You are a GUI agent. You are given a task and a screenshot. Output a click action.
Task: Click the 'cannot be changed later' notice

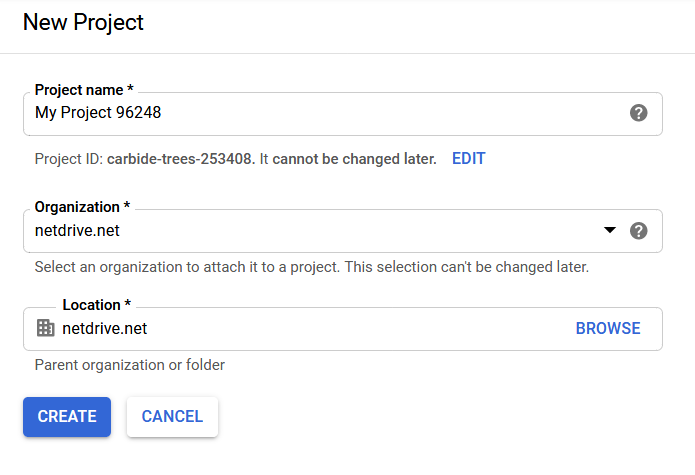pos(354,159)
